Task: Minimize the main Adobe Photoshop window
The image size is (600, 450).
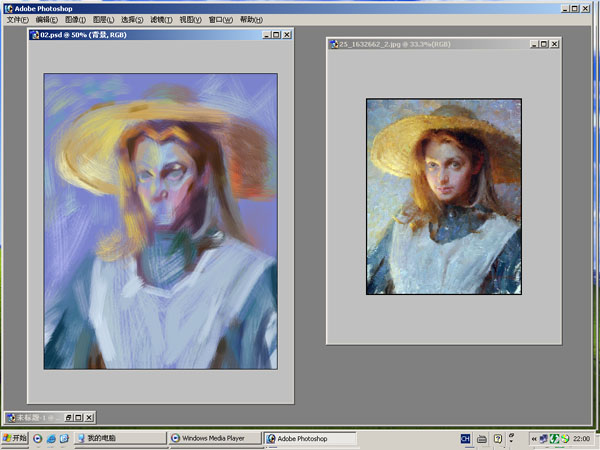Action: (565, 8)
